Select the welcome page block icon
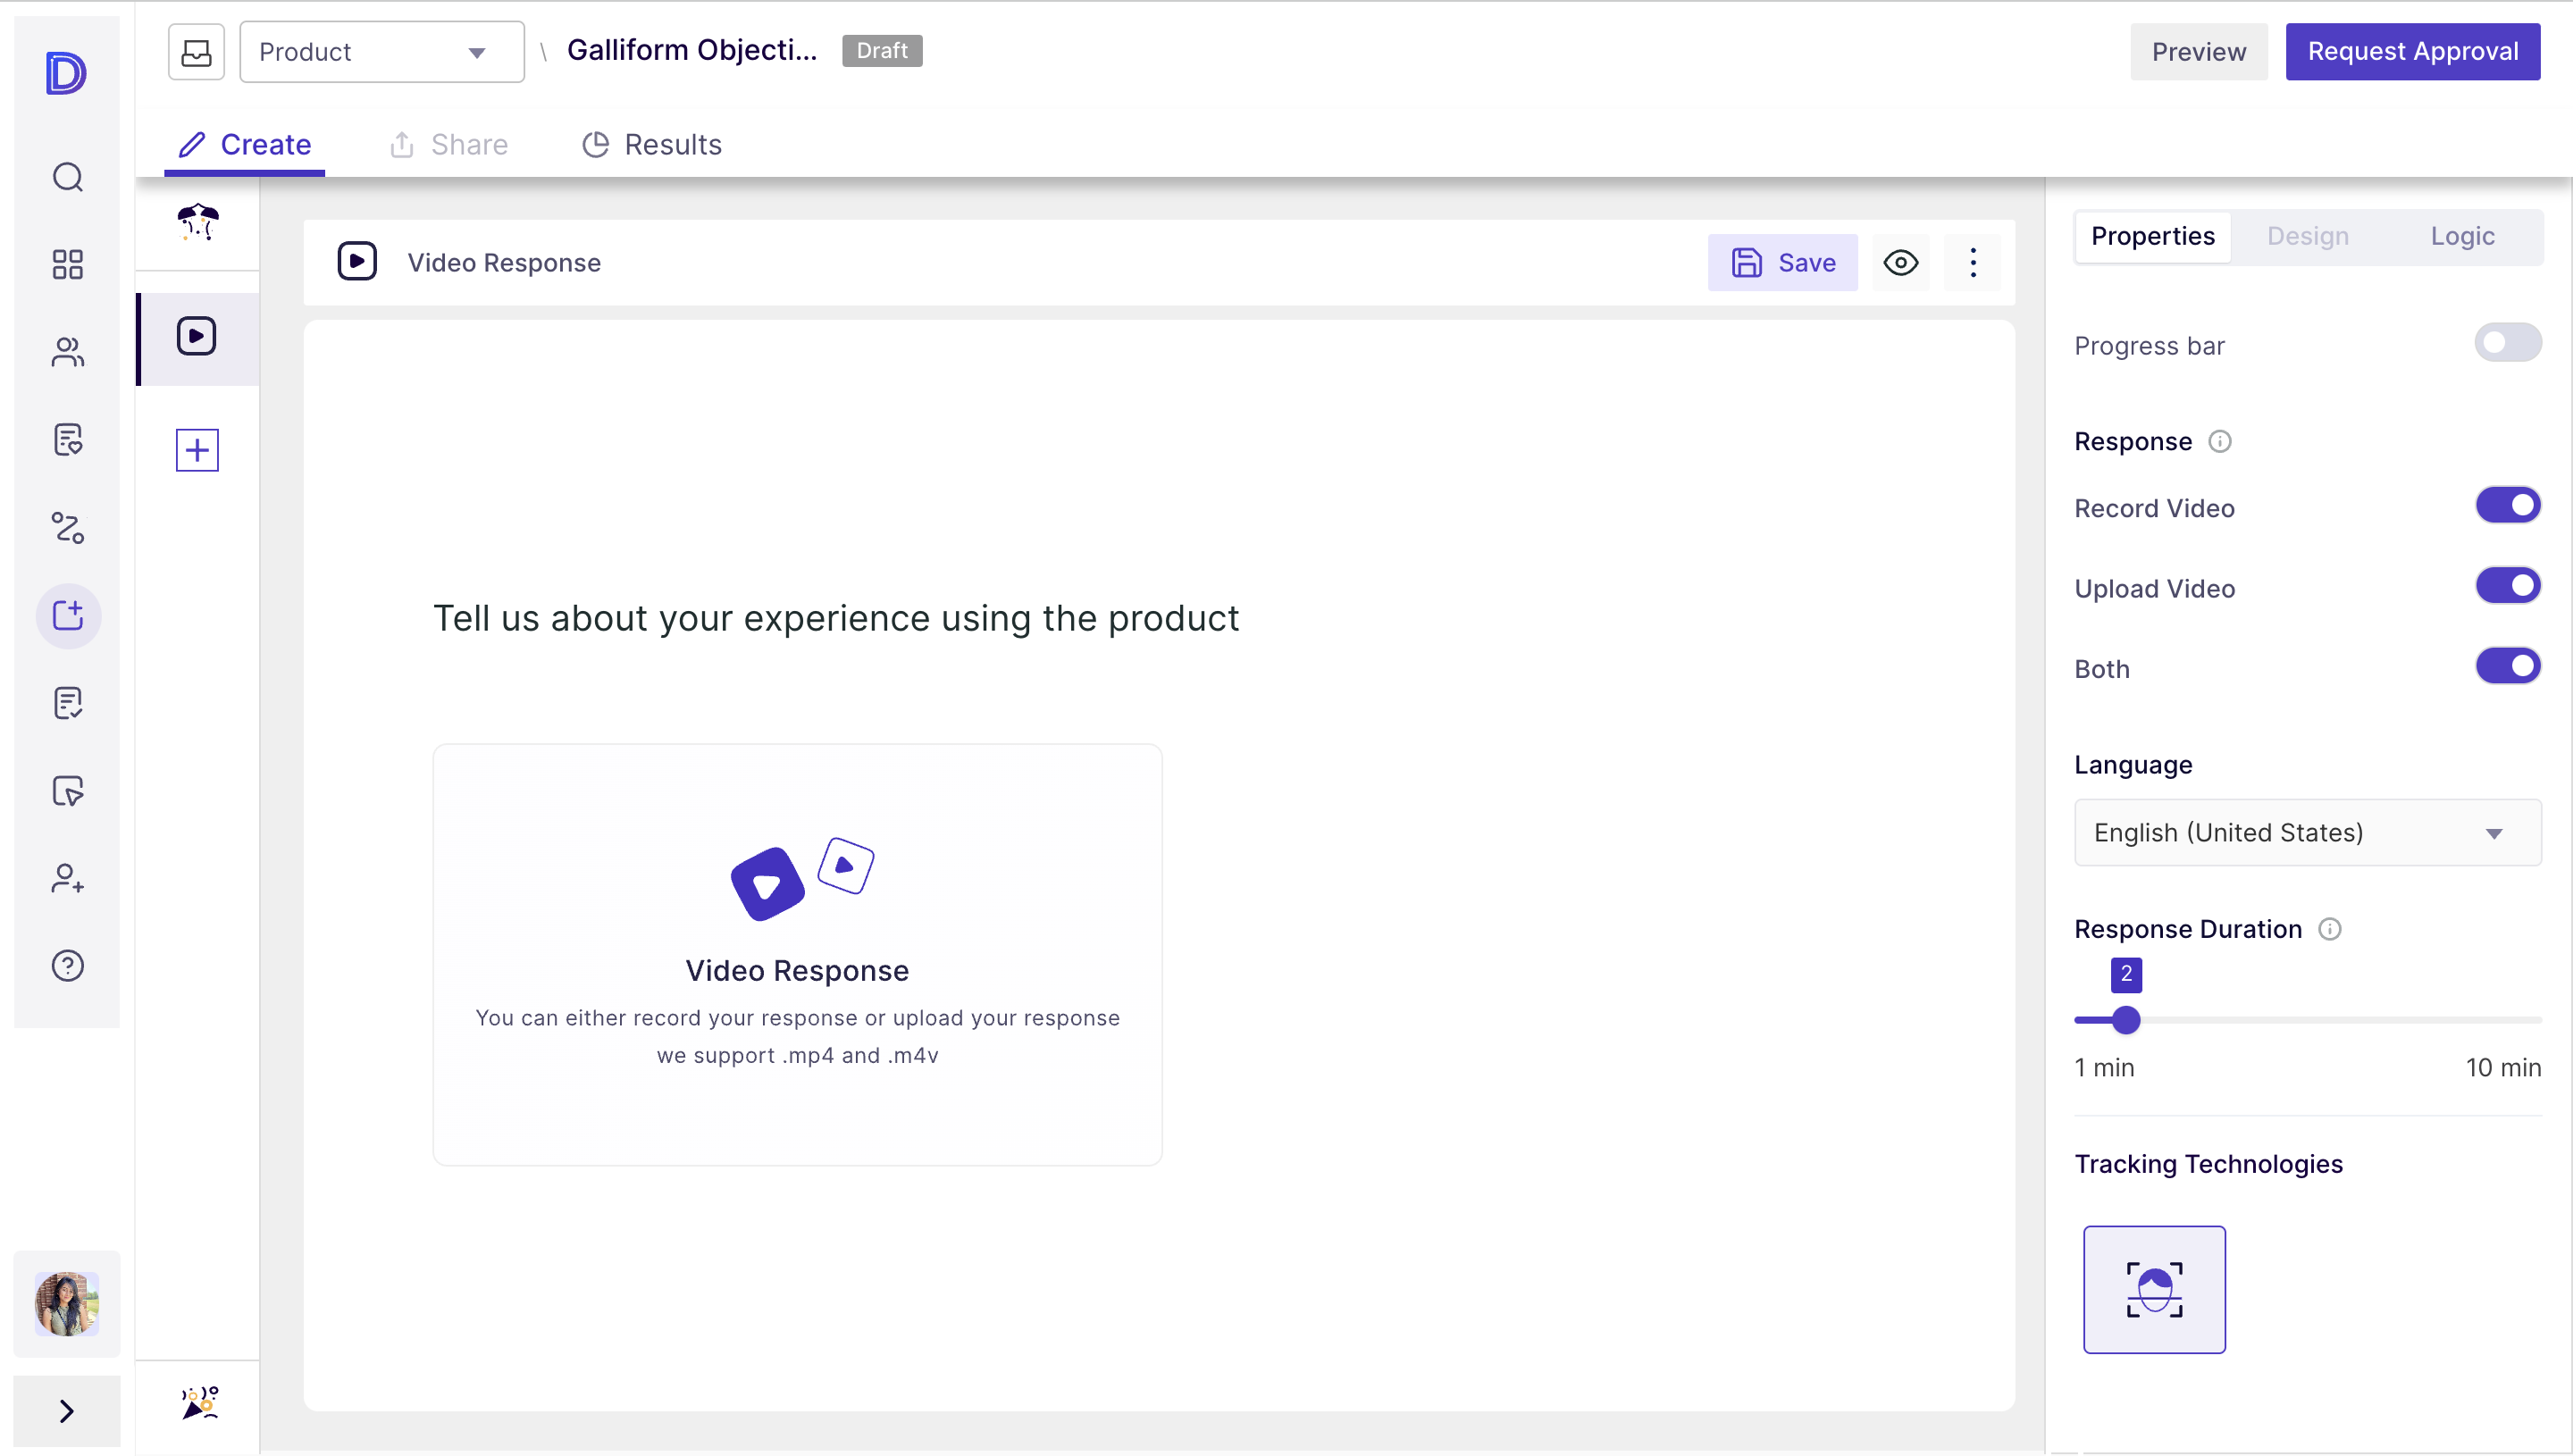 [x=198, y=222]
